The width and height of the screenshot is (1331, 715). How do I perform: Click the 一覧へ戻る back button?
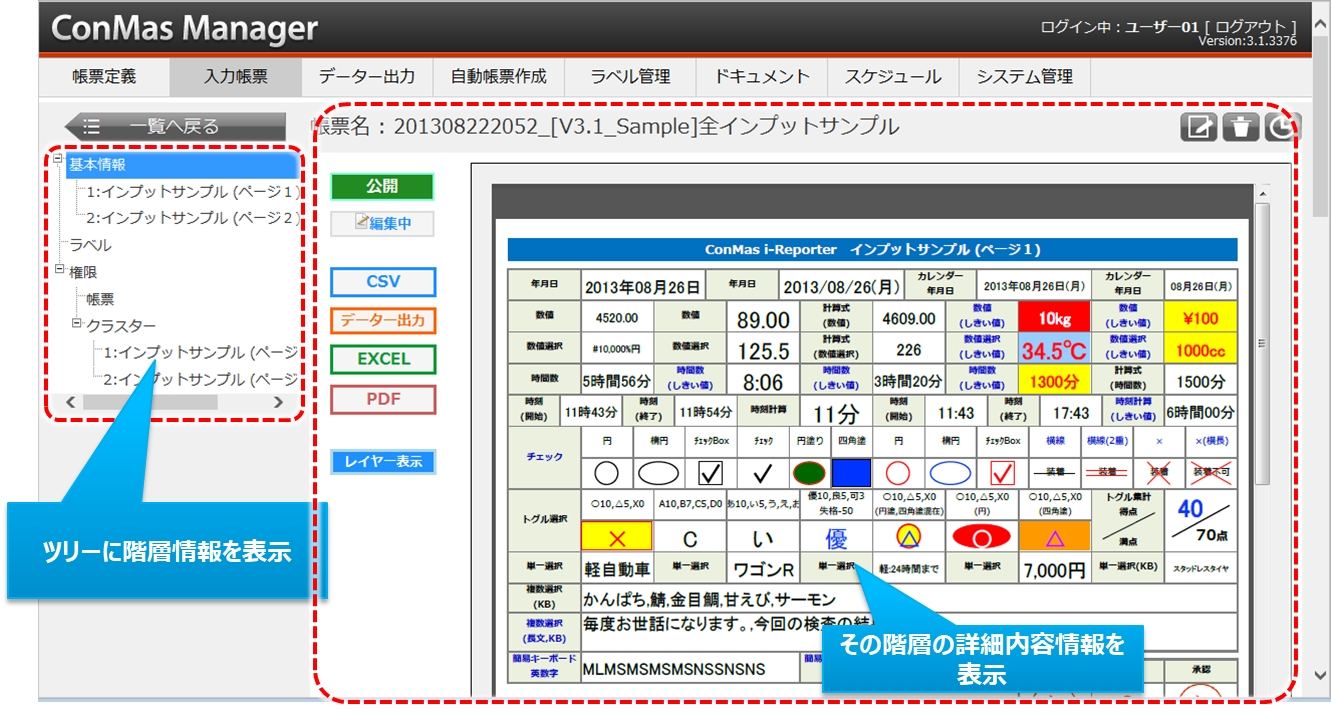(x=175, y=127)
